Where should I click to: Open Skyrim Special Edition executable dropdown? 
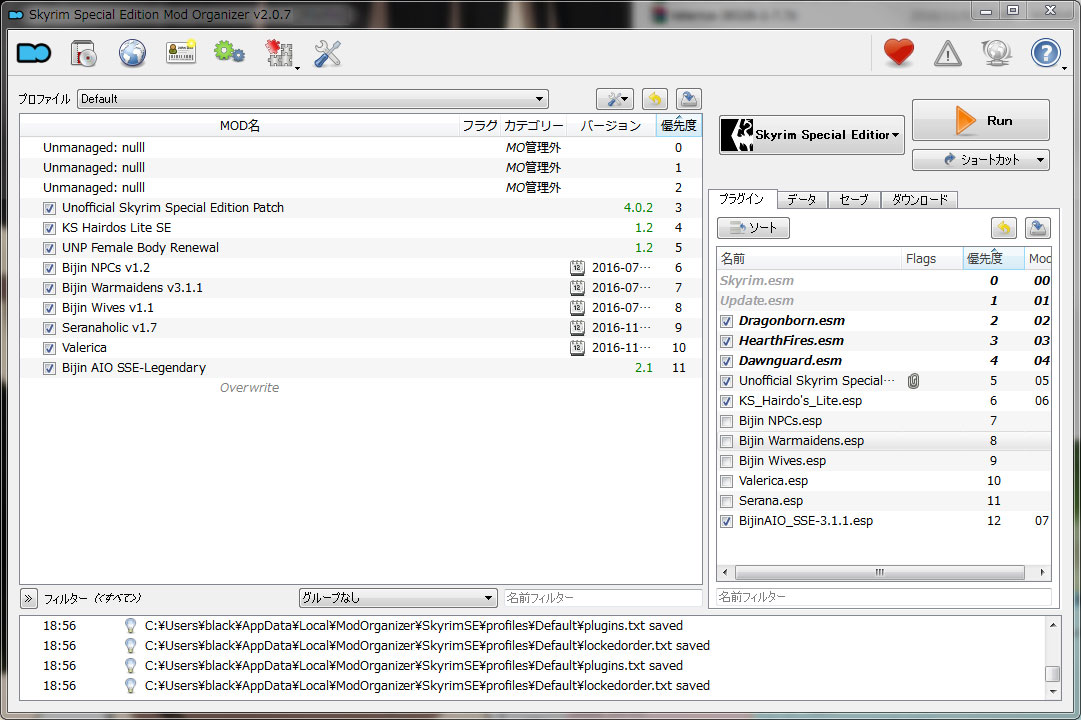(x=811, y=134)
